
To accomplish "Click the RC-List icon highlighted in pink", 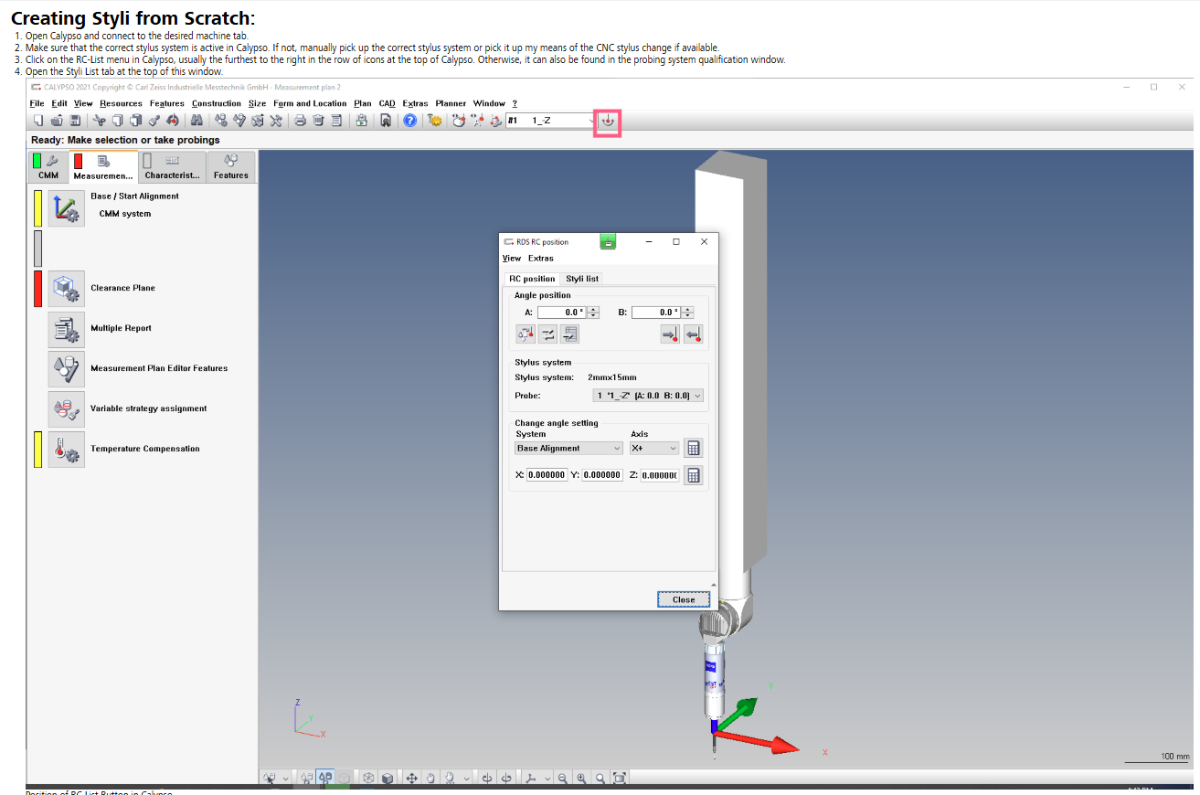I will [607, 121].
